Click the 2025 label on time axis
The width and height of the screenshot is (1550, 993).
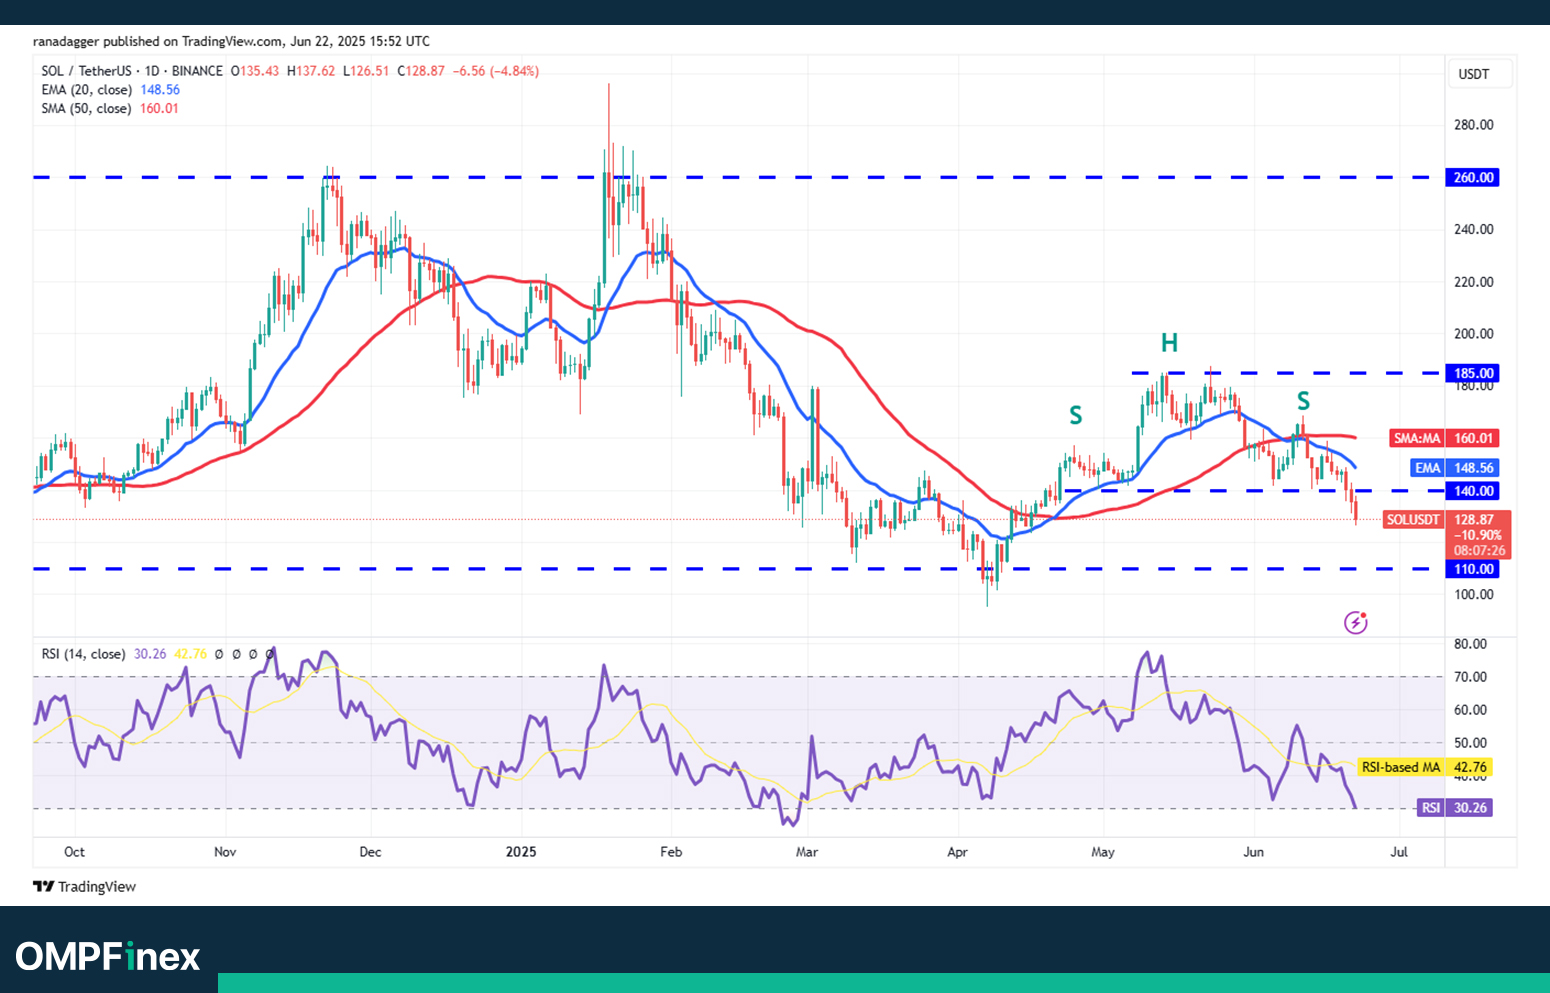click(x=521, y=852)
